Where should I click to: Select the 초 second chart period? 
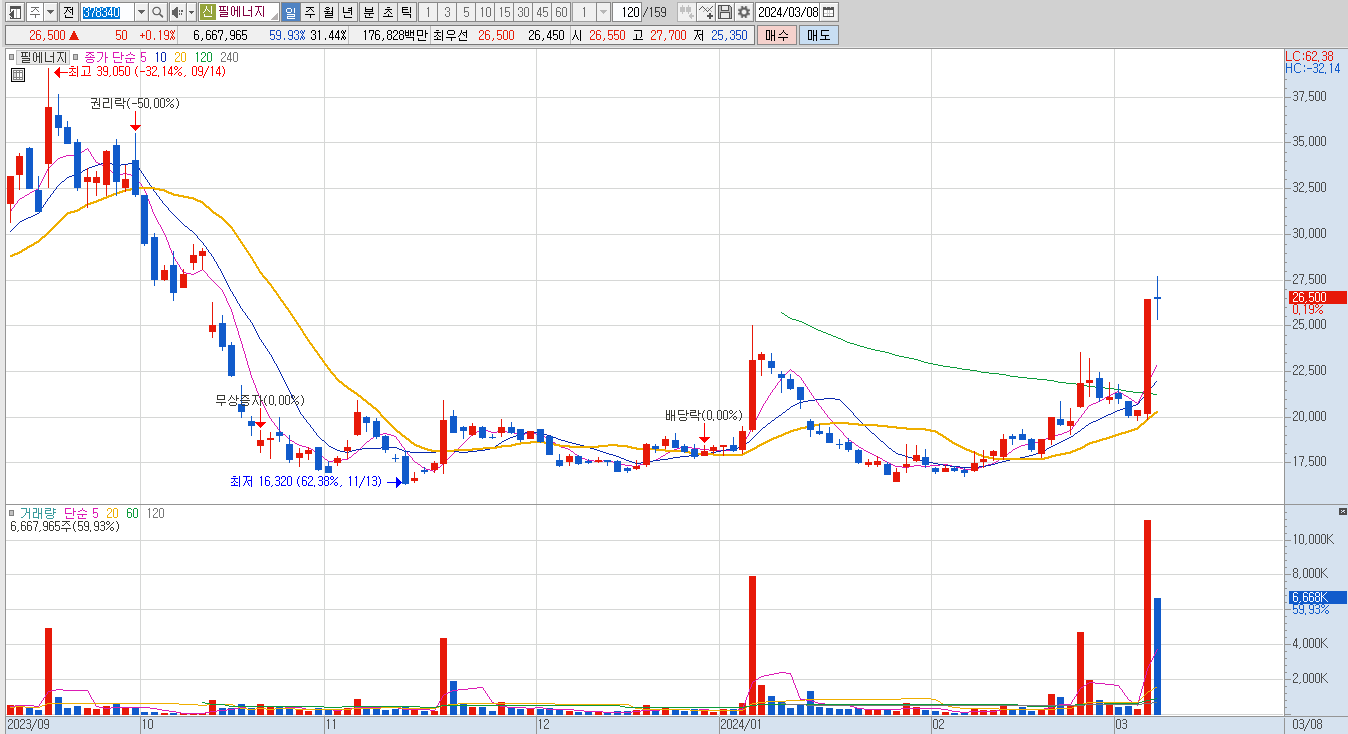[387, 12]
